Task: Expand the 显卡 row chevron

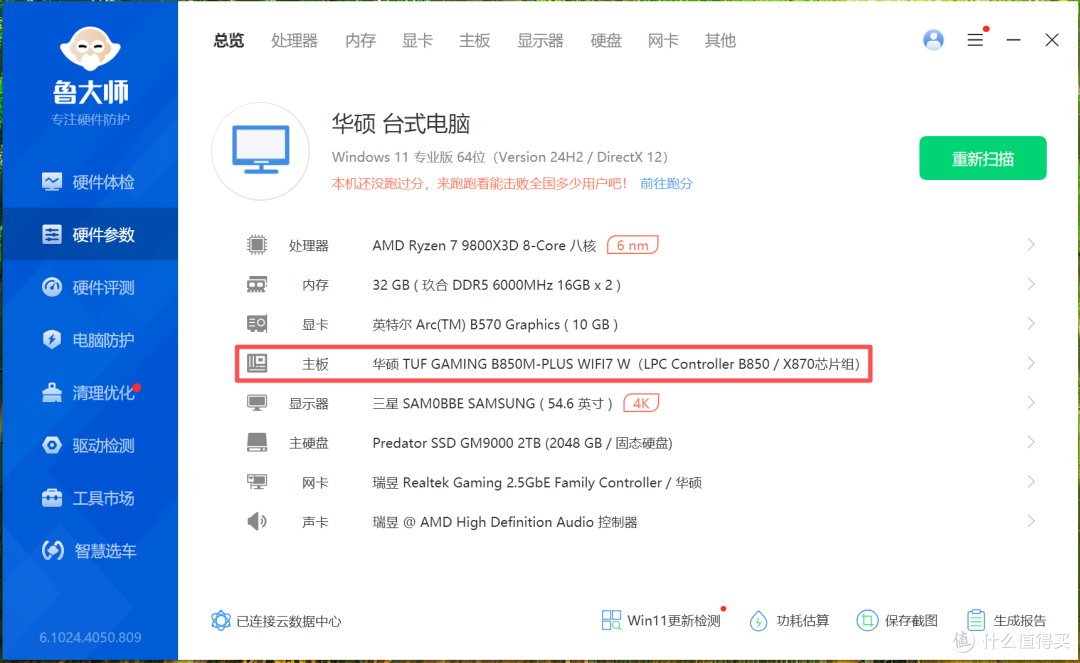Action: click(x=1031, y=323)
